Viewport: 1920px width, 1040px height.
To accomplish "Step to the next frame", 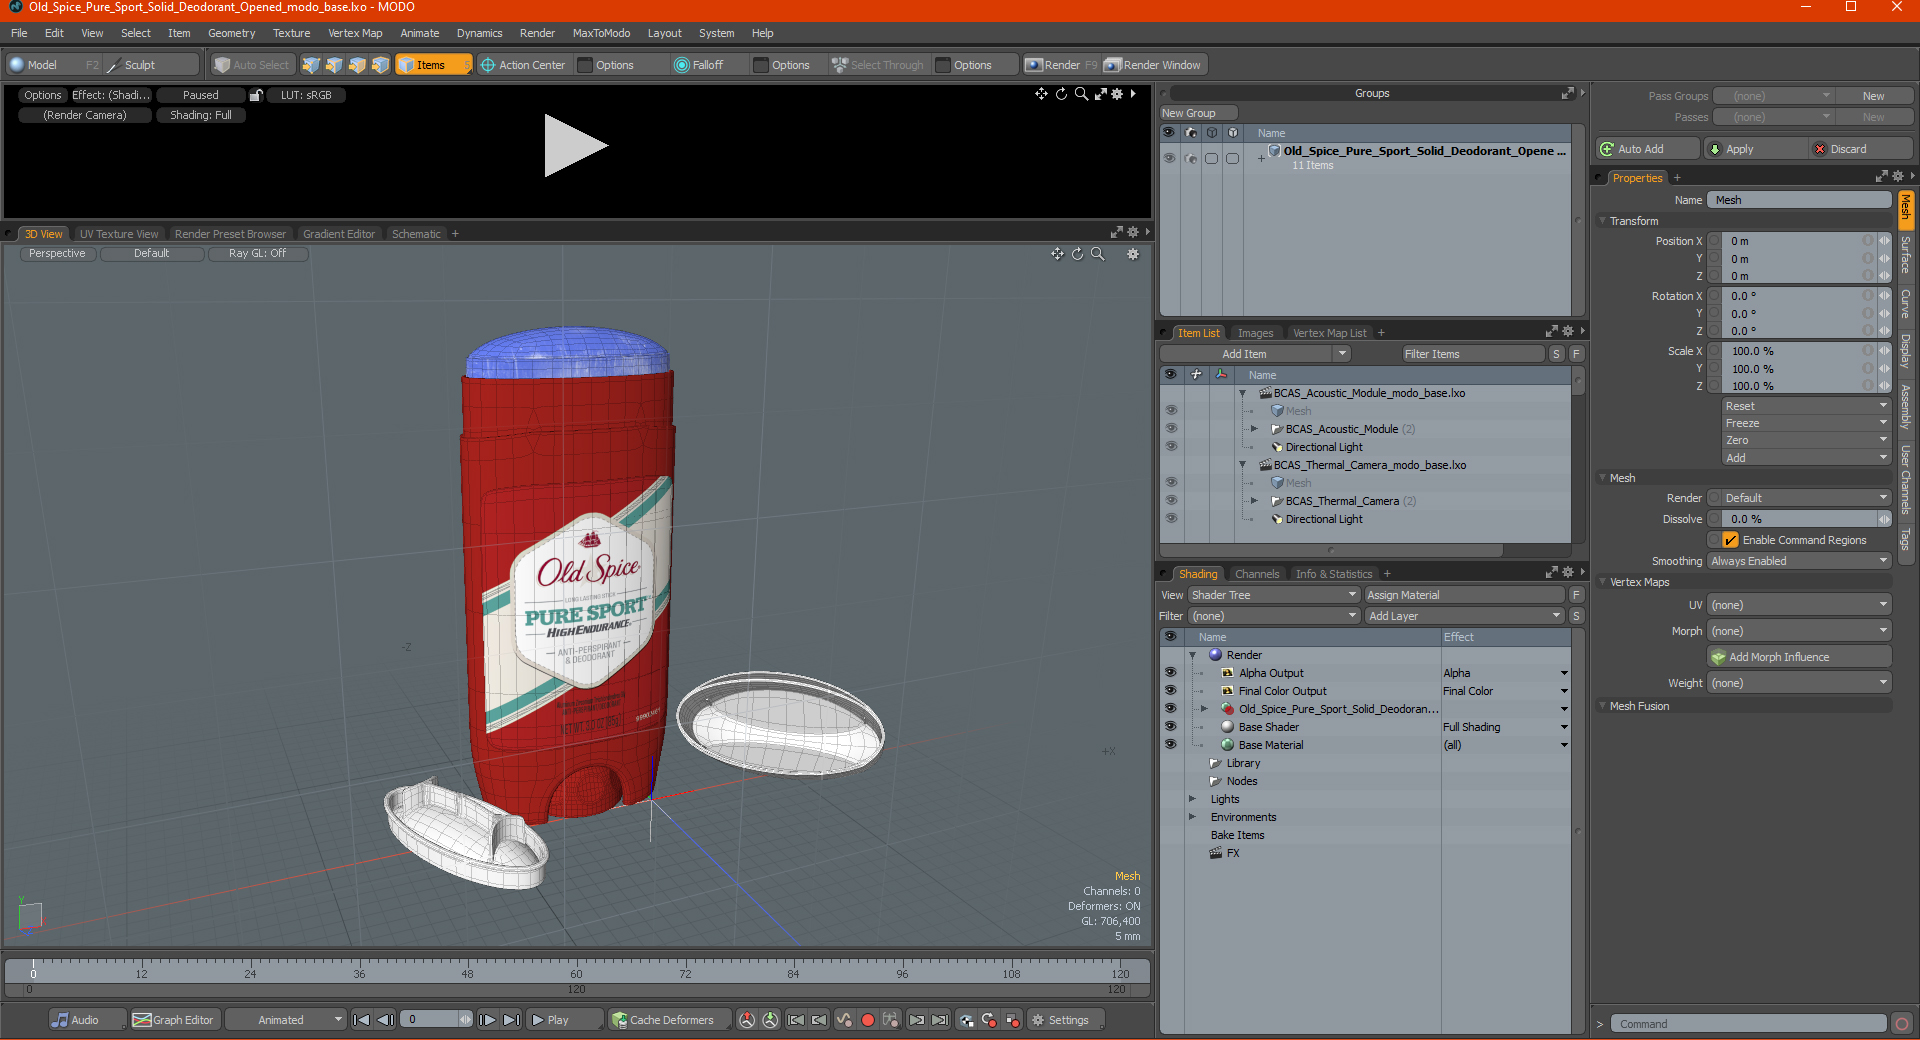I will (x=487, y=1020).
